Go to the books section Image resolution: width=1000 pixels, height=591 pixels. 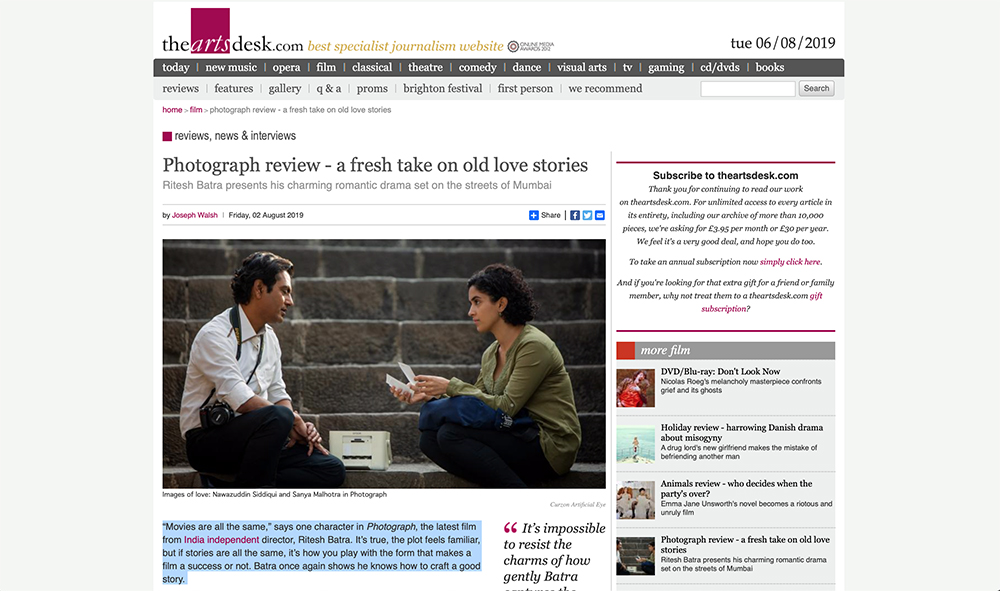770,68
